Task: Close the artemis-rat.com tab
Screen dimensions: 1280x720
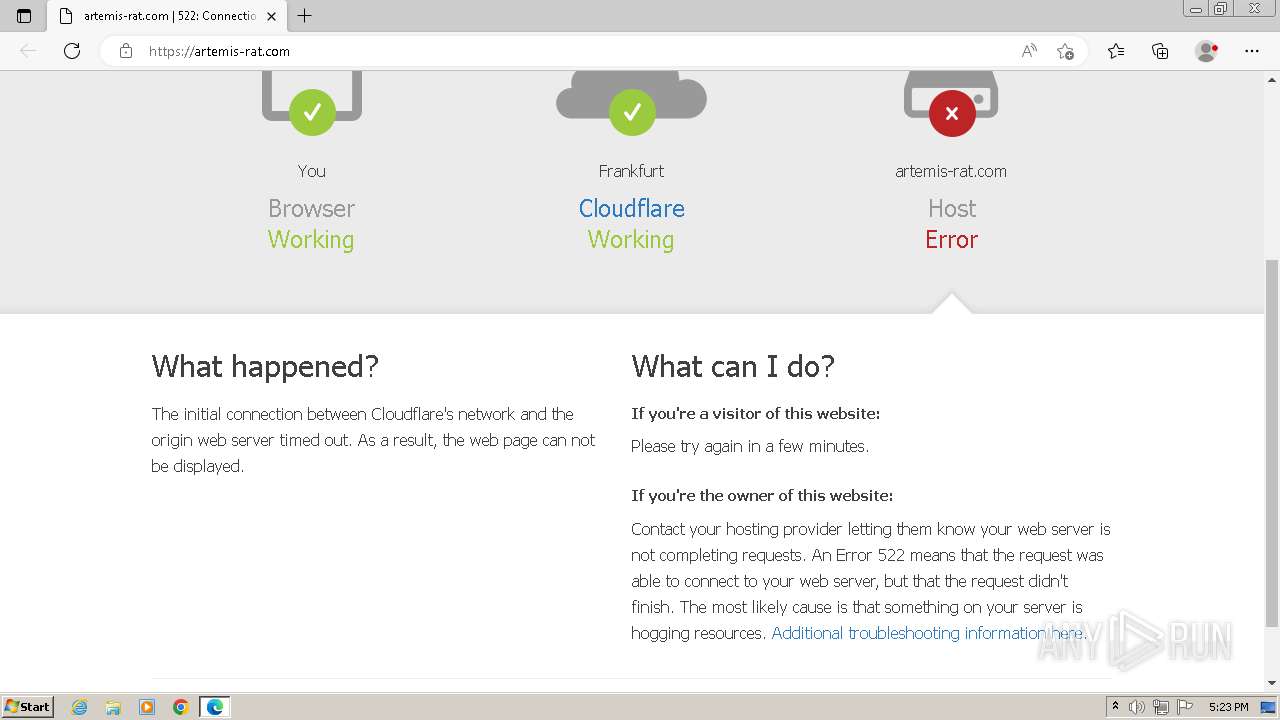Action: pyautogui.click(x=271, y=16)
